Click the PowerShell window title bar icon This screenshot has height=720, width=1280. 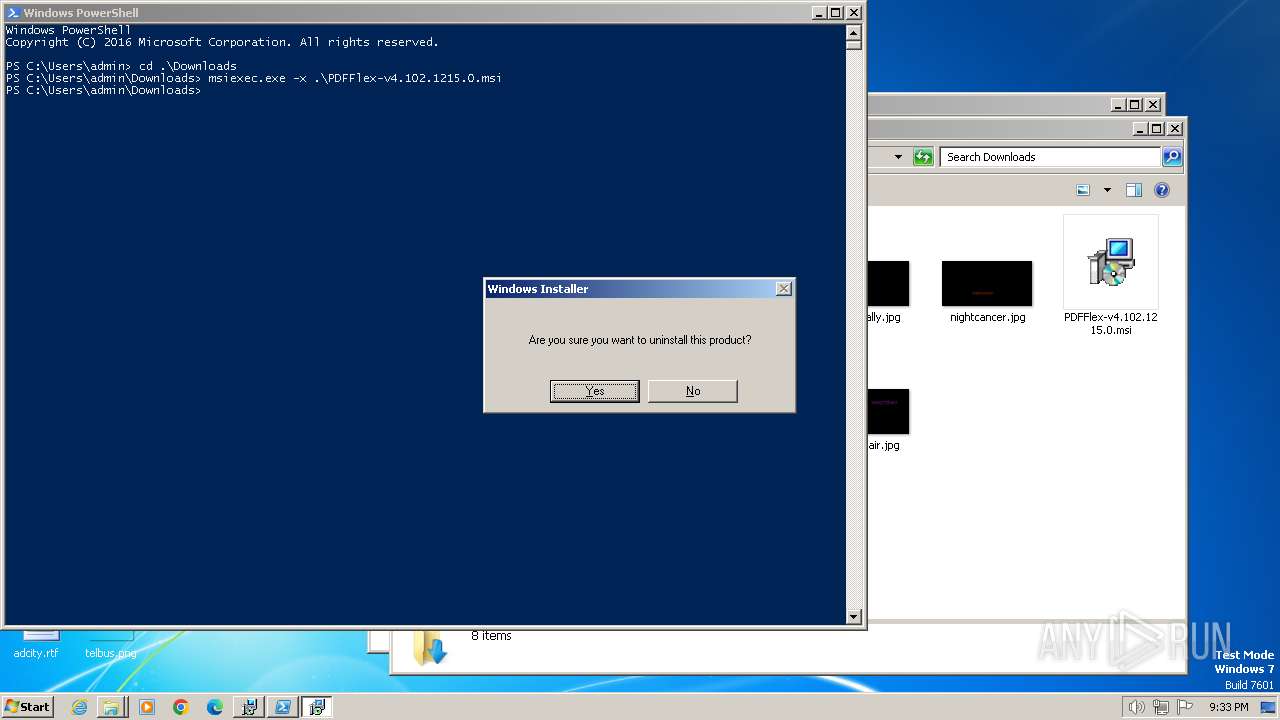tap(13, 13)
